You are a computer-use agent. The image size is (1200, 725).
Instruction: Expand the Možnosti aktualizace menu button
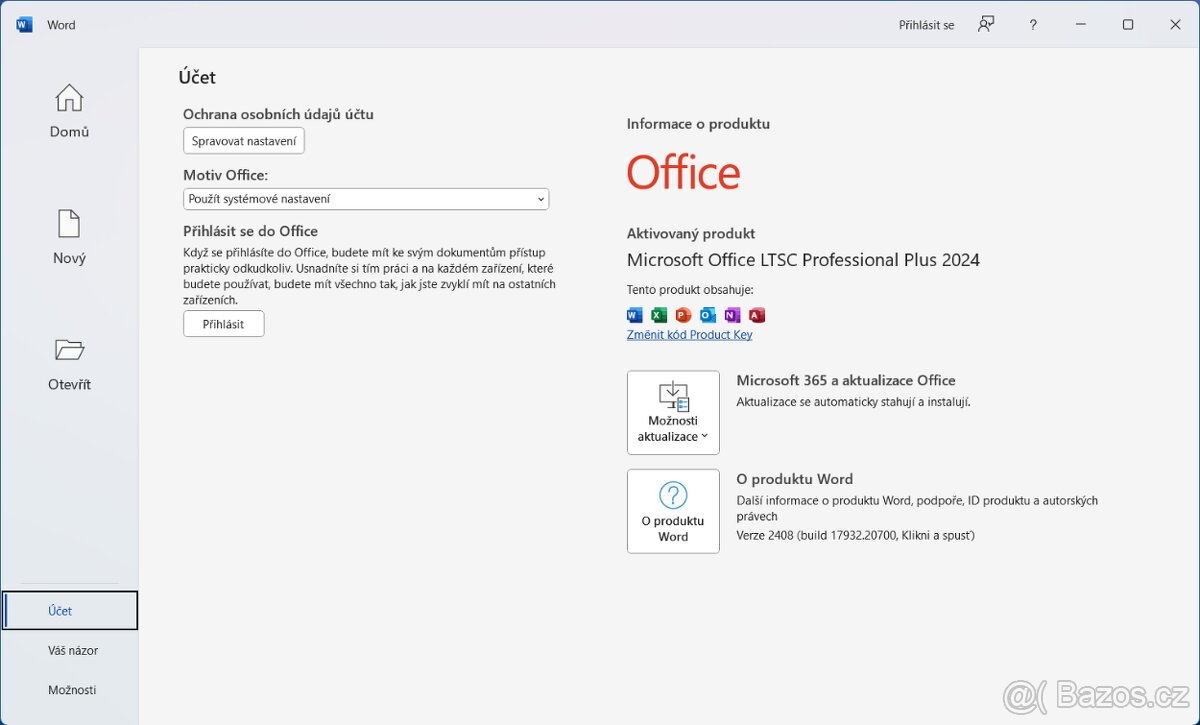click(673, 413)
